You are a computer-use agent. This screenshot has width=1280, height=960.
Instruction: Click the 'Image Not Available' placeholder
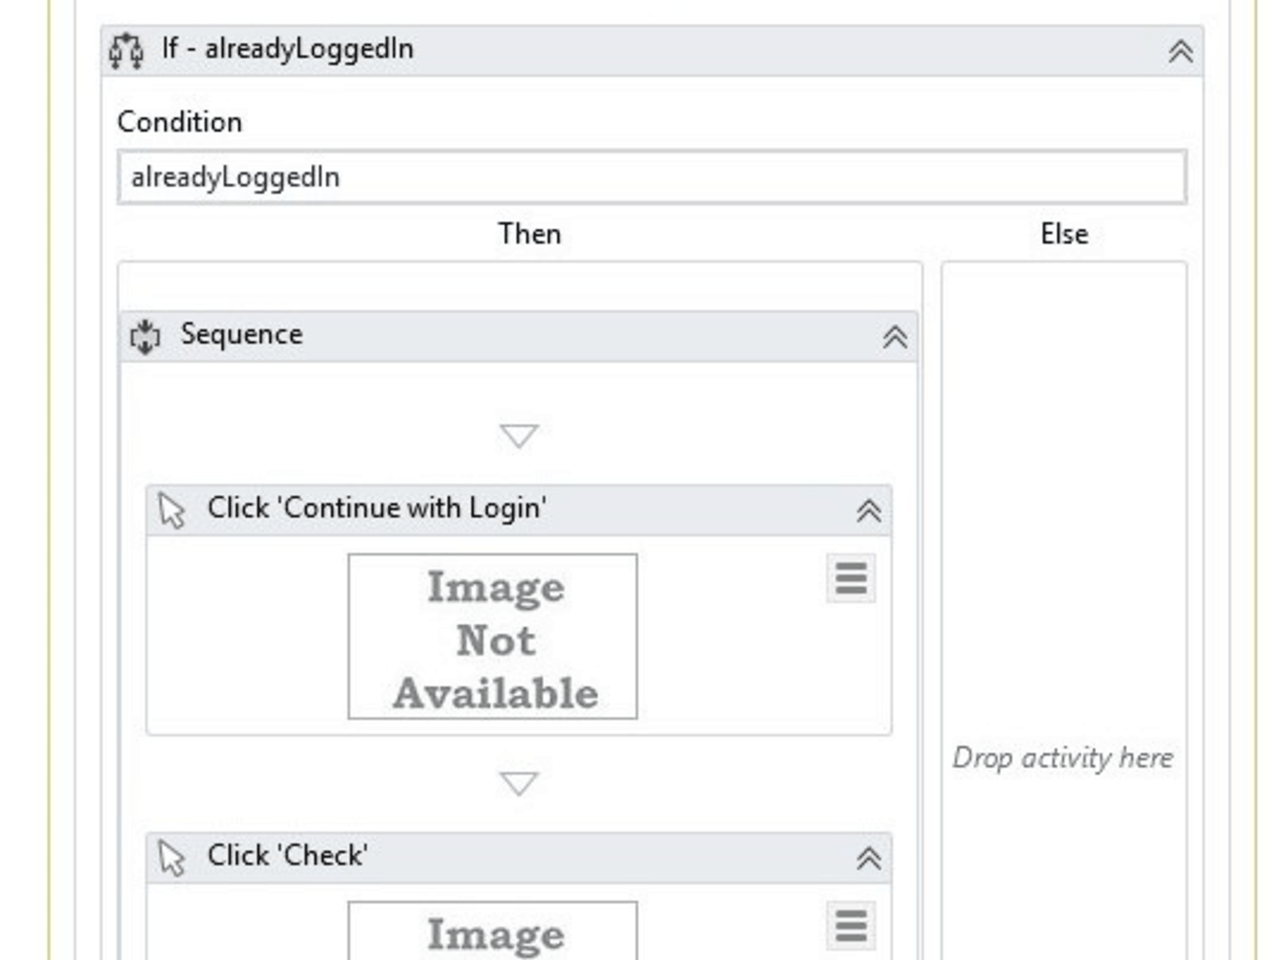click(x=493, y=637)
